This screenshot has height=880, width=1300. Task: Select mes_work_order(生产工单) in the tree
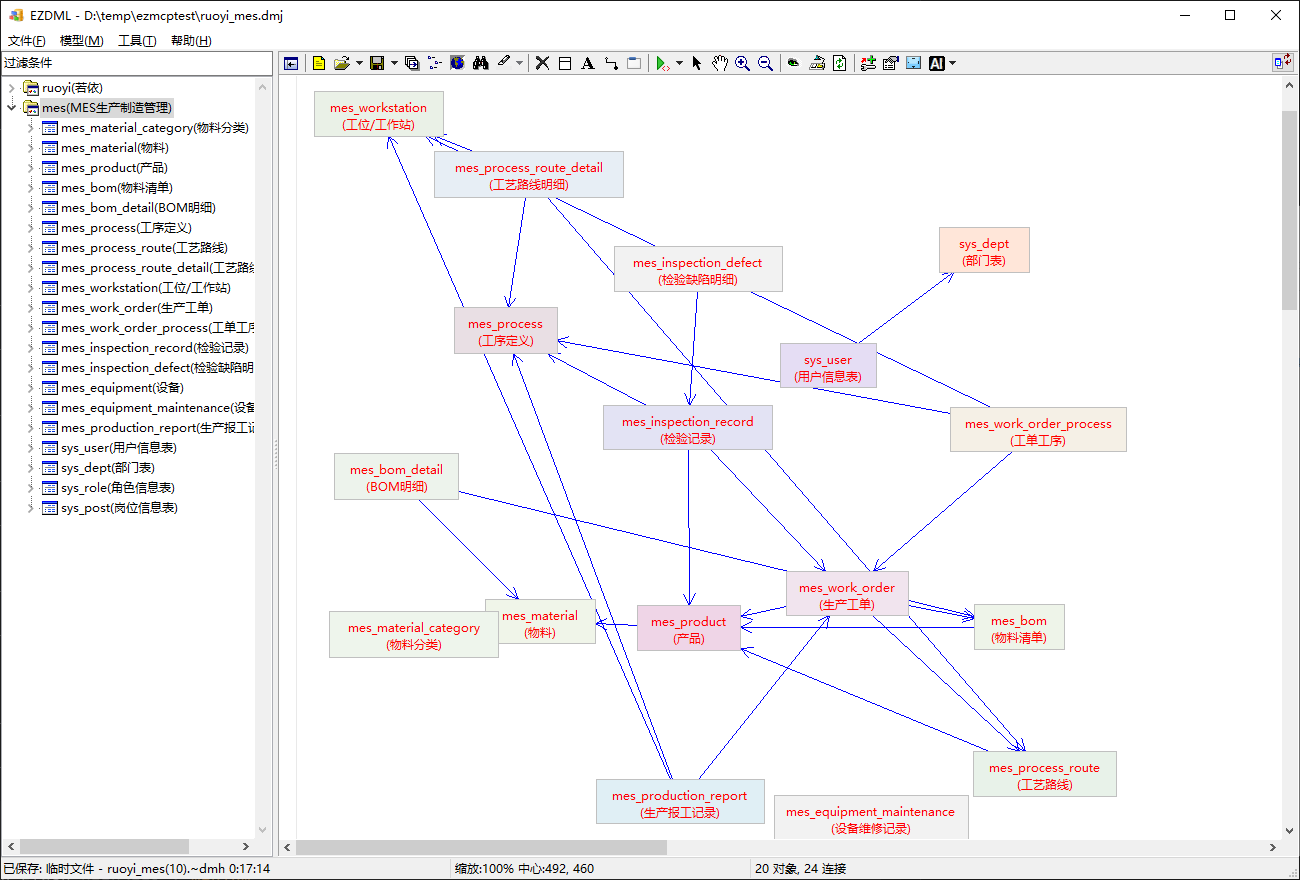(x=136, y=308)
